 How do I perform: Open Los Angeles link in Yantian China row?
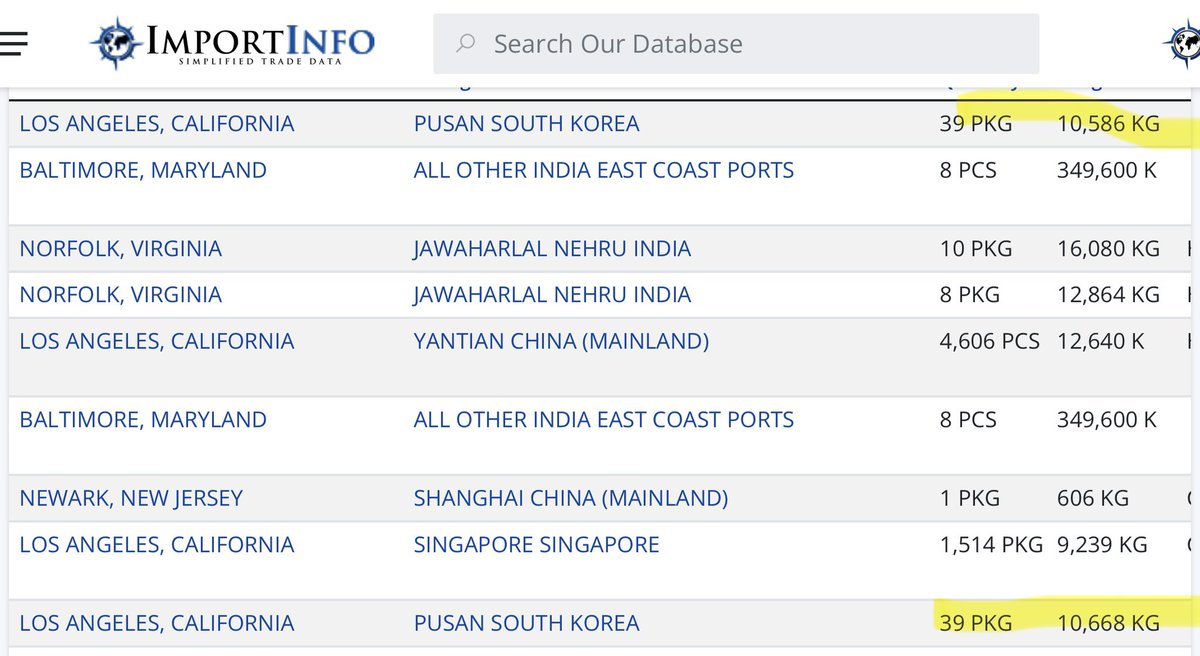point(157,342)
